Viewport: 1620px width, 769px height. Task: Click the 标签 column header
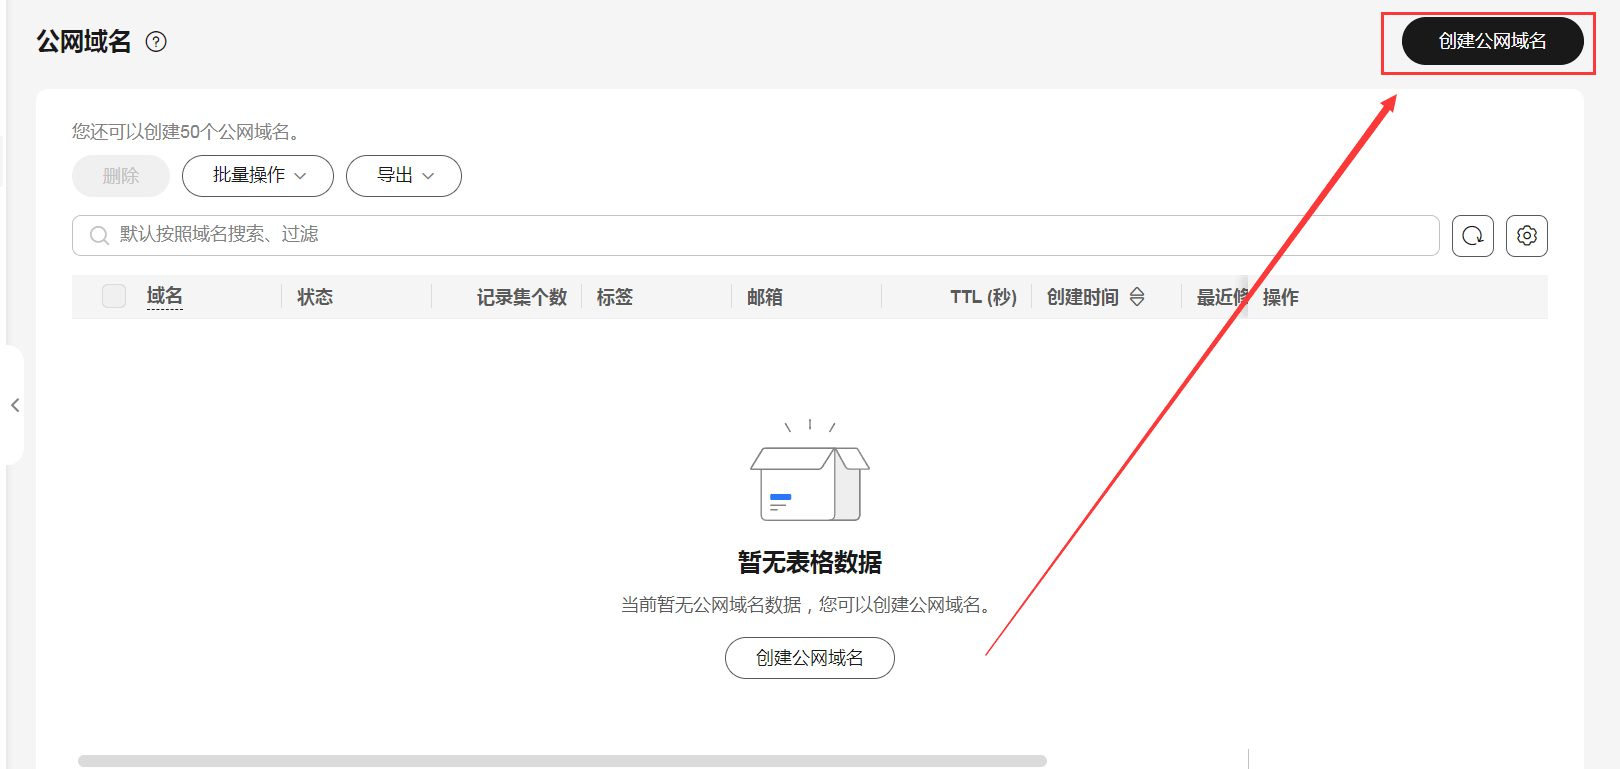(x=615, y=297)
